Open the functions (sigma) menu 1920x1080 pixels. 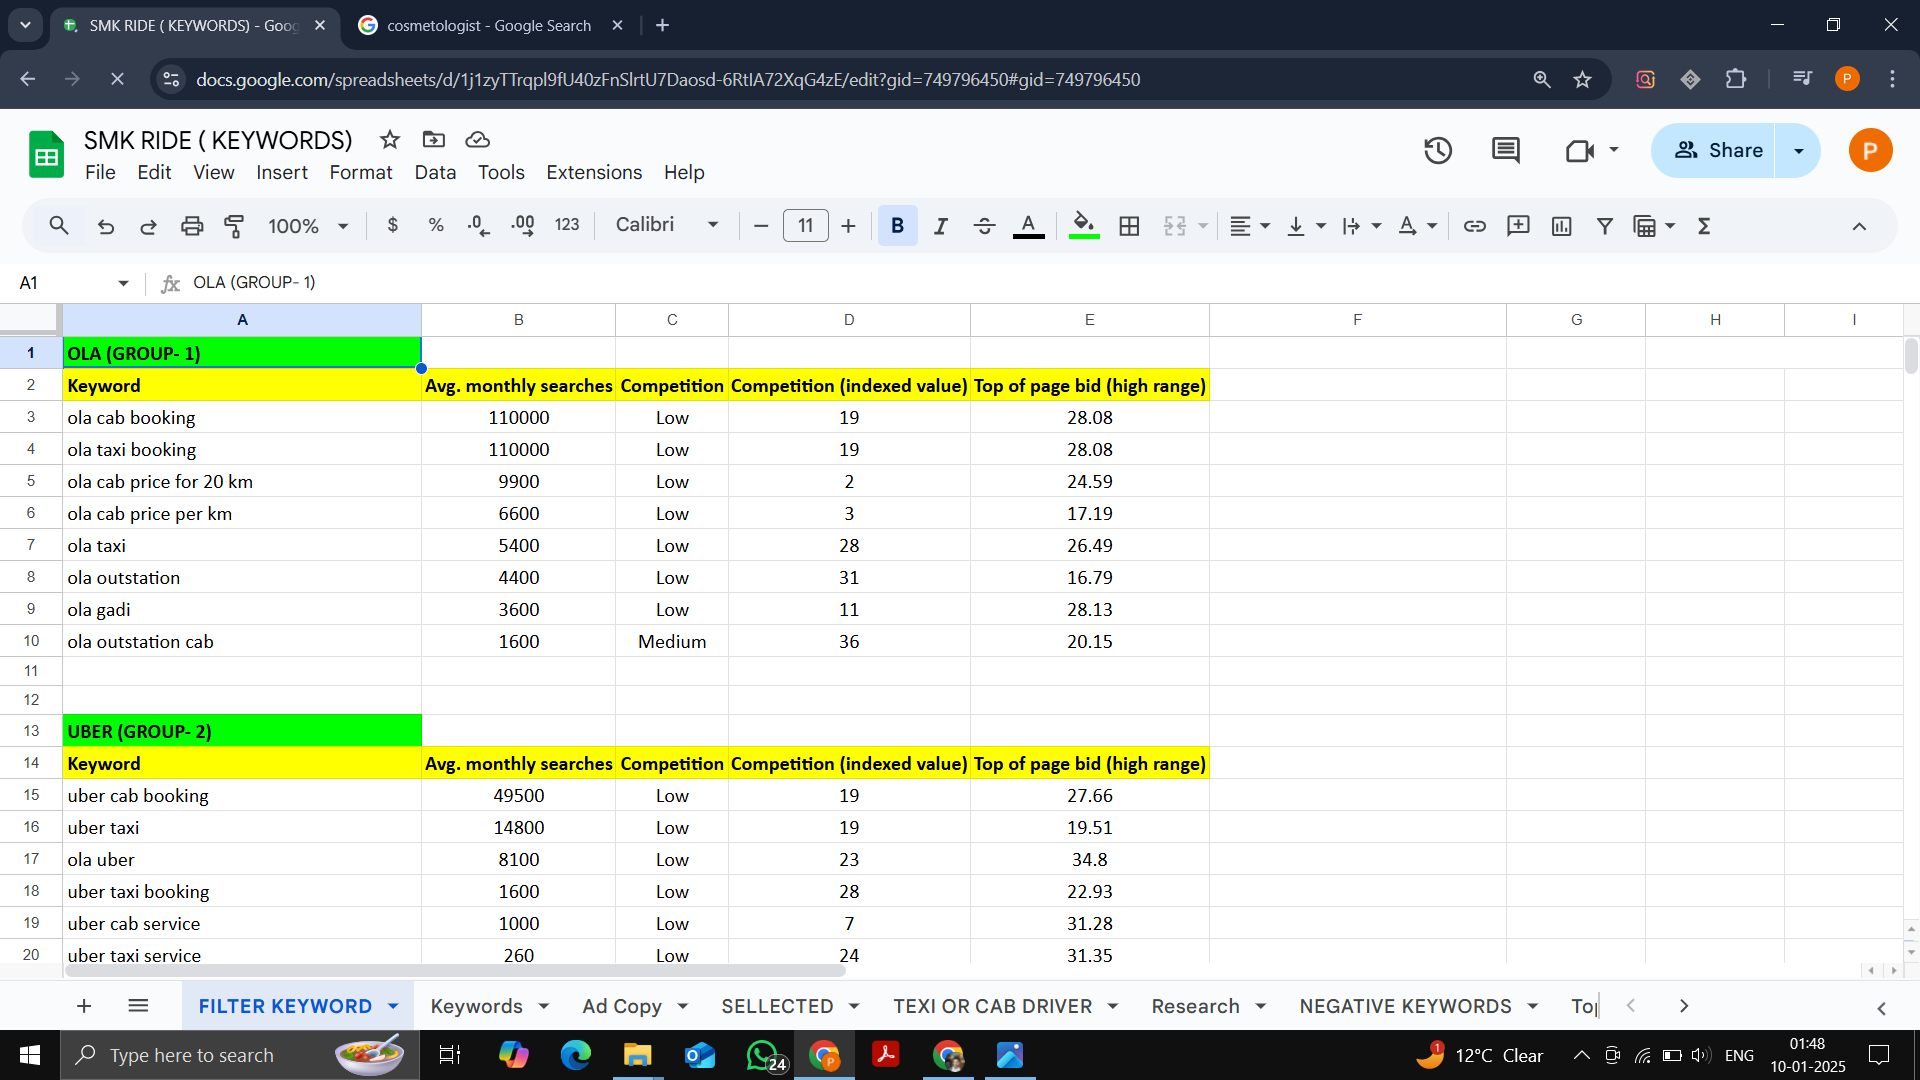point(1704,226)
